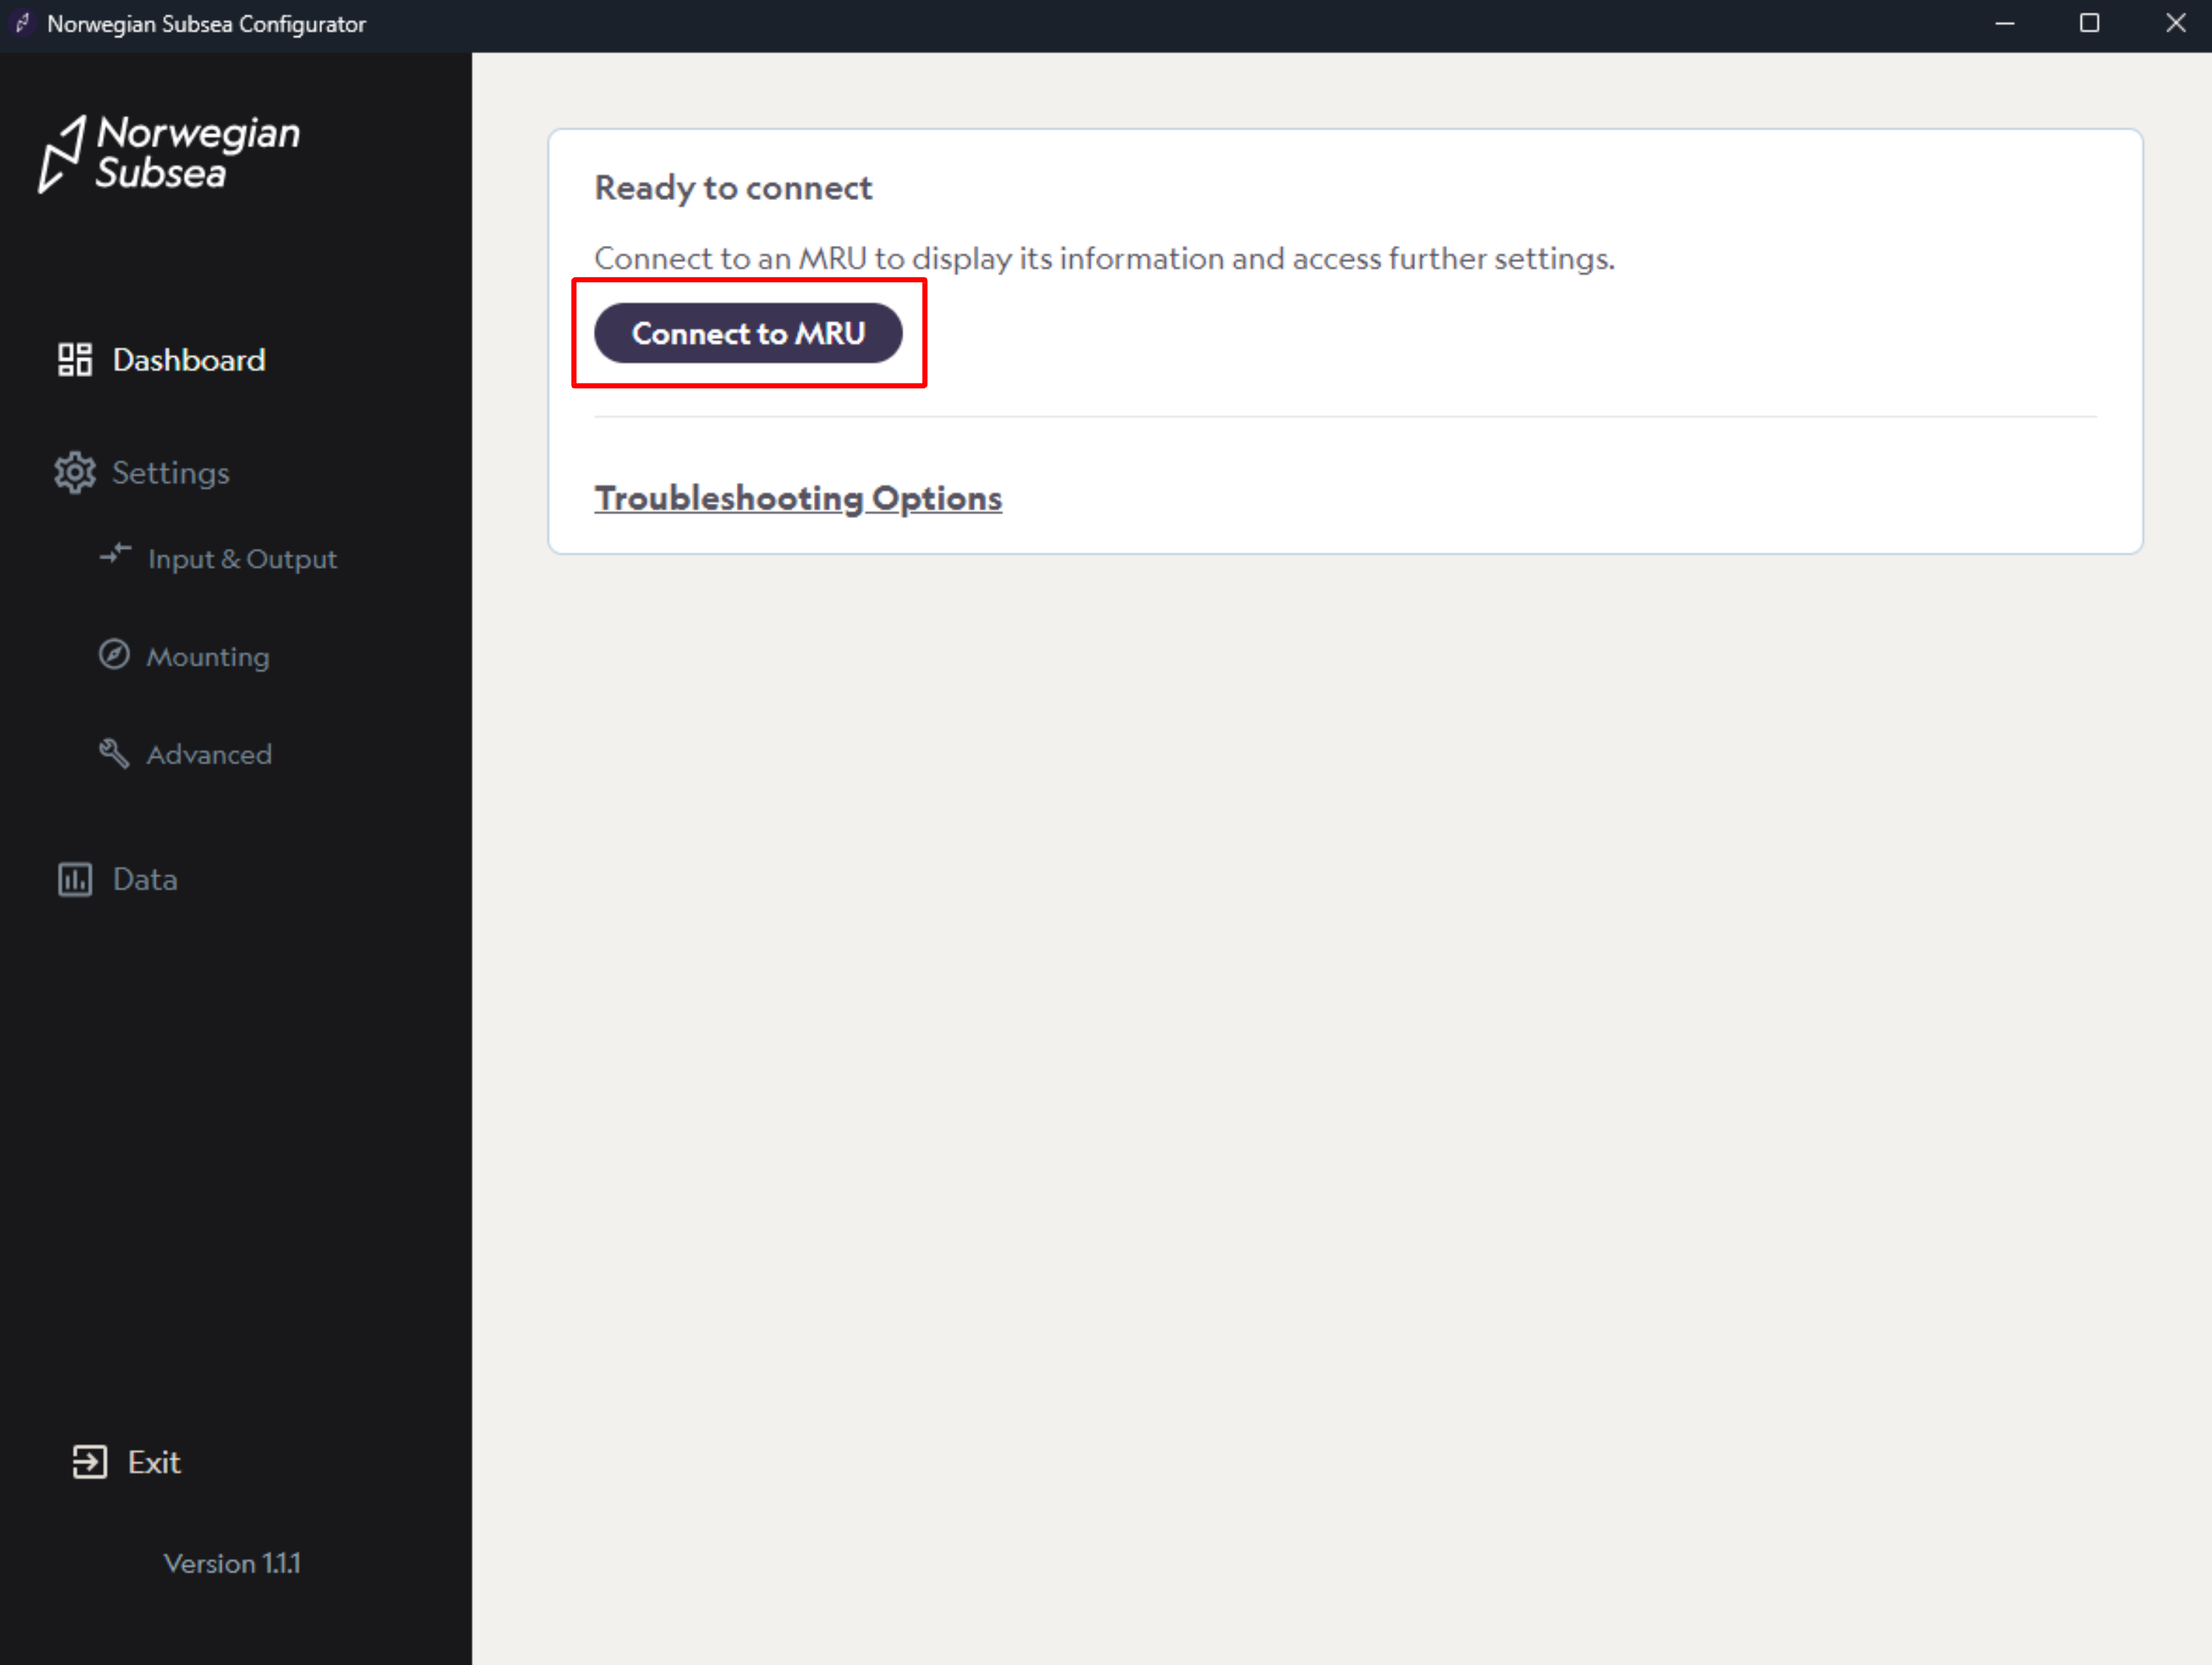2212x1665 pixels.
Task: Open Advanced settings label
Action: pyautogui.click(x=209, y=755)
